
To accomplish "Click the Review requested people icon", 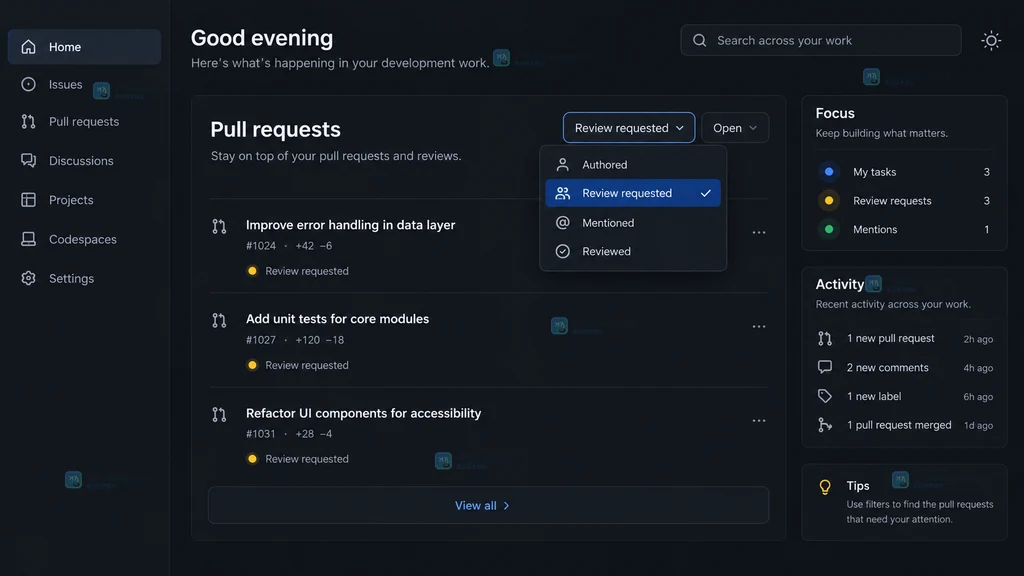I will coord(562,193).
